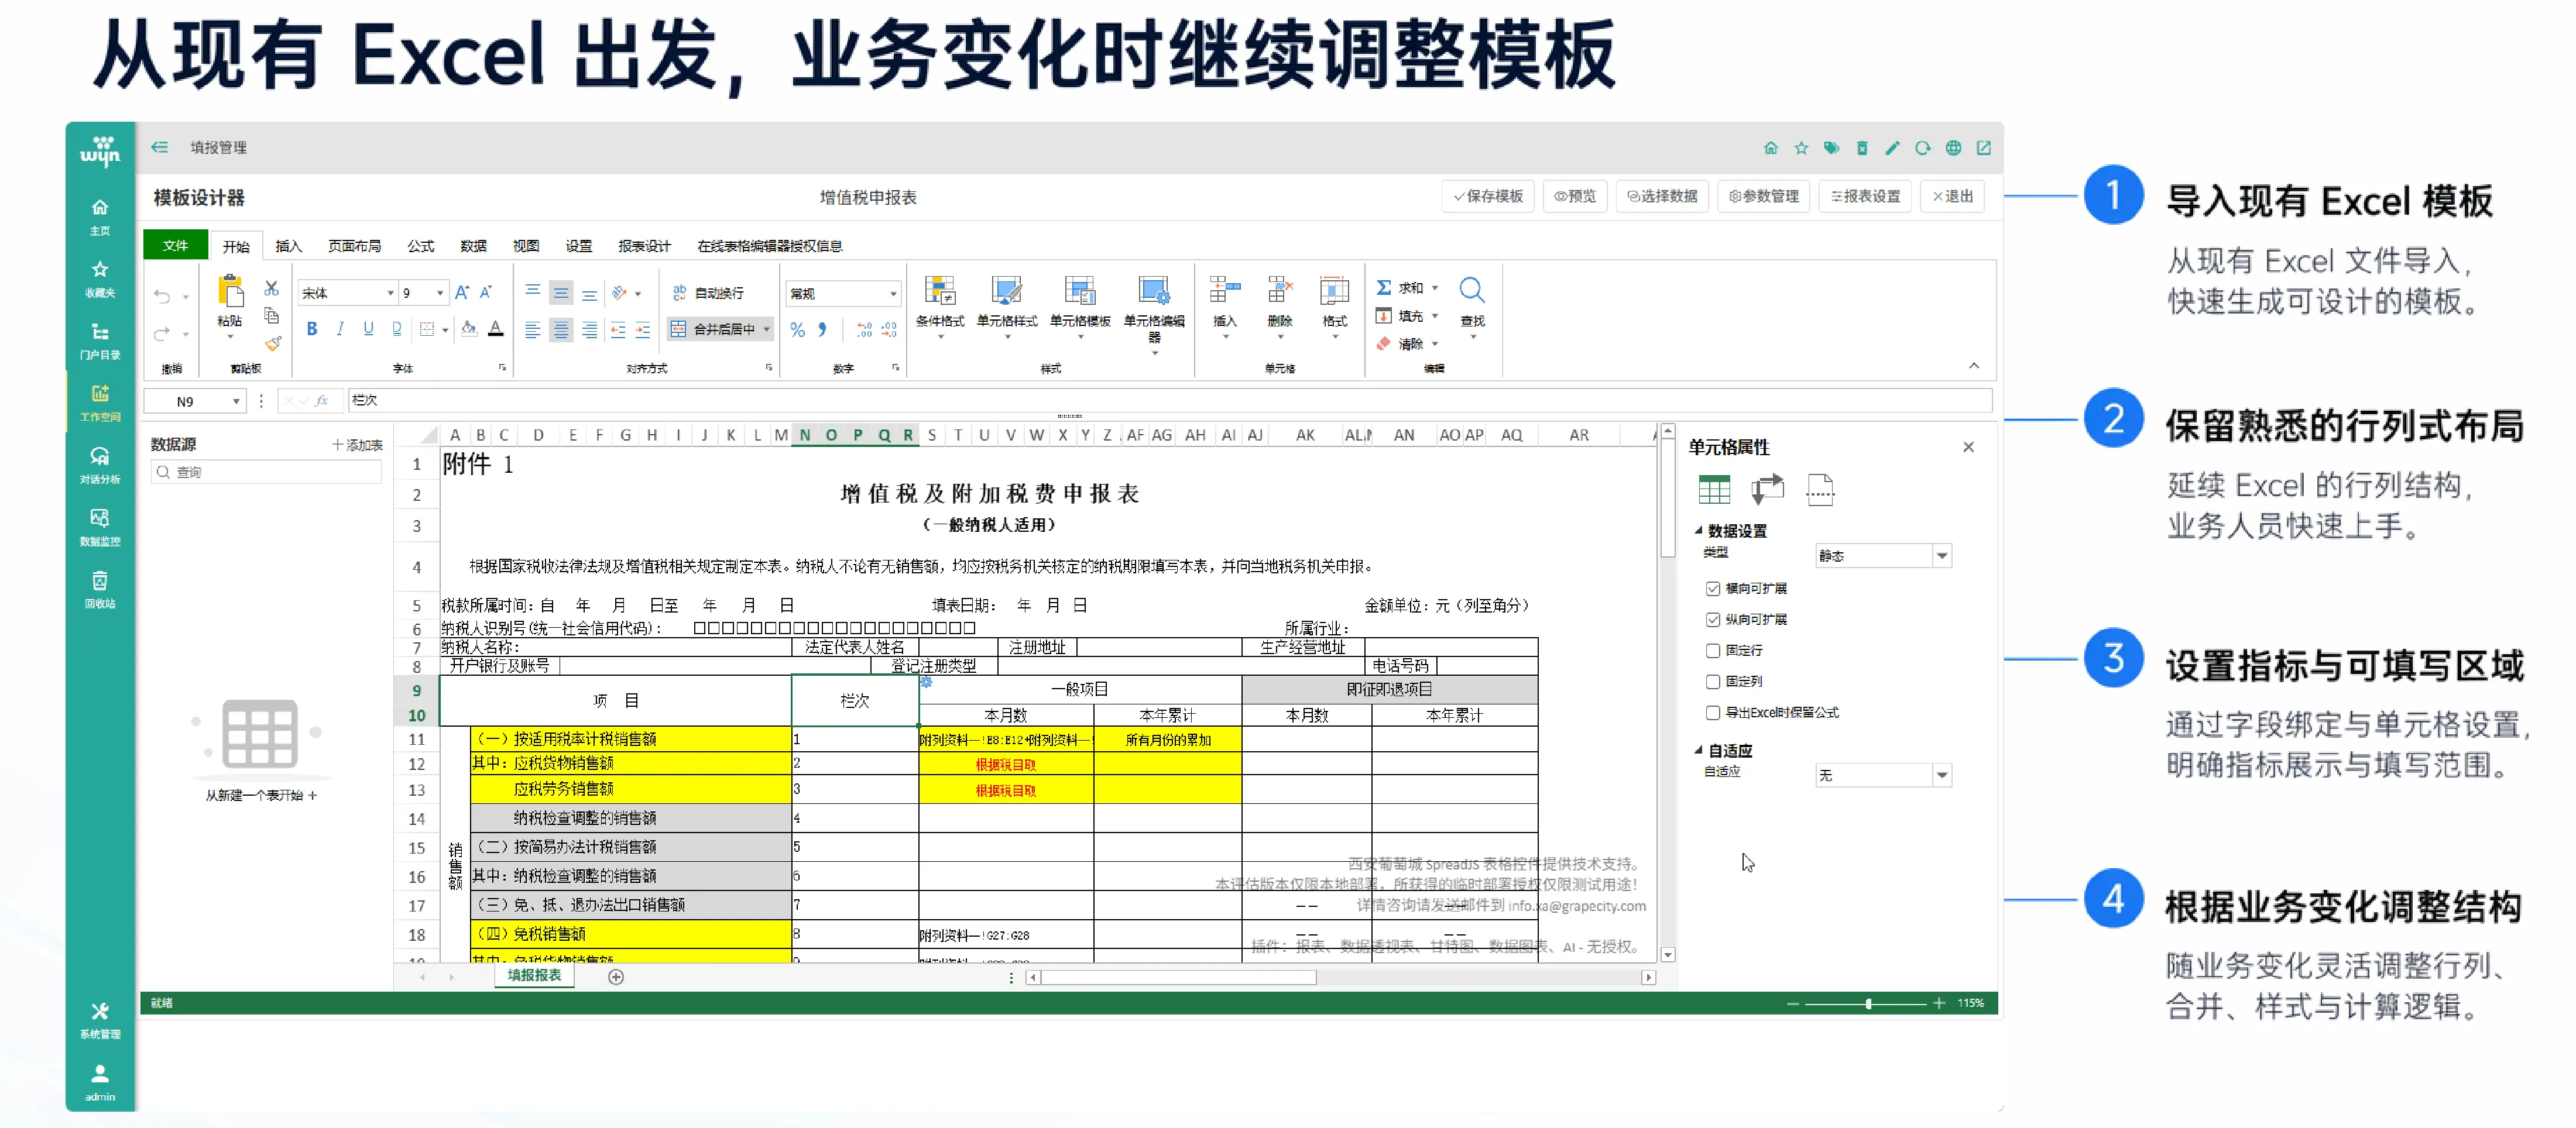The image size is (2576, 1128).
Task: Open the 合并后居中 dropdown arrow
Action: point(767,329)
